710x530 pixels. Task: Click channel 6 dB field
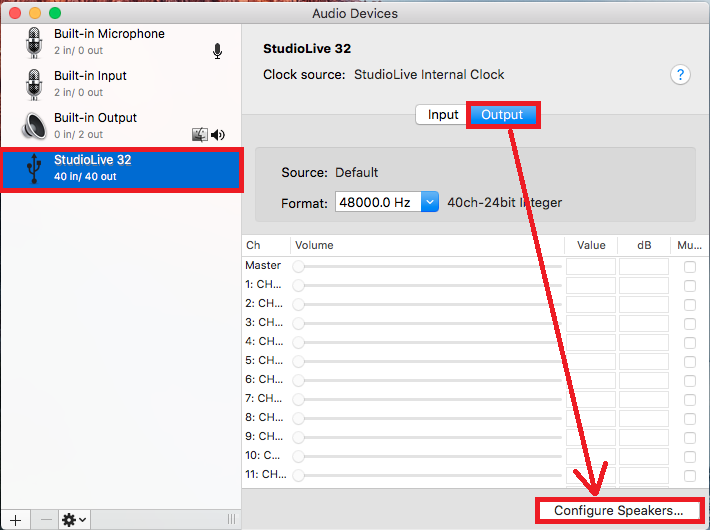pyautogui.click(x=643, y=381)
